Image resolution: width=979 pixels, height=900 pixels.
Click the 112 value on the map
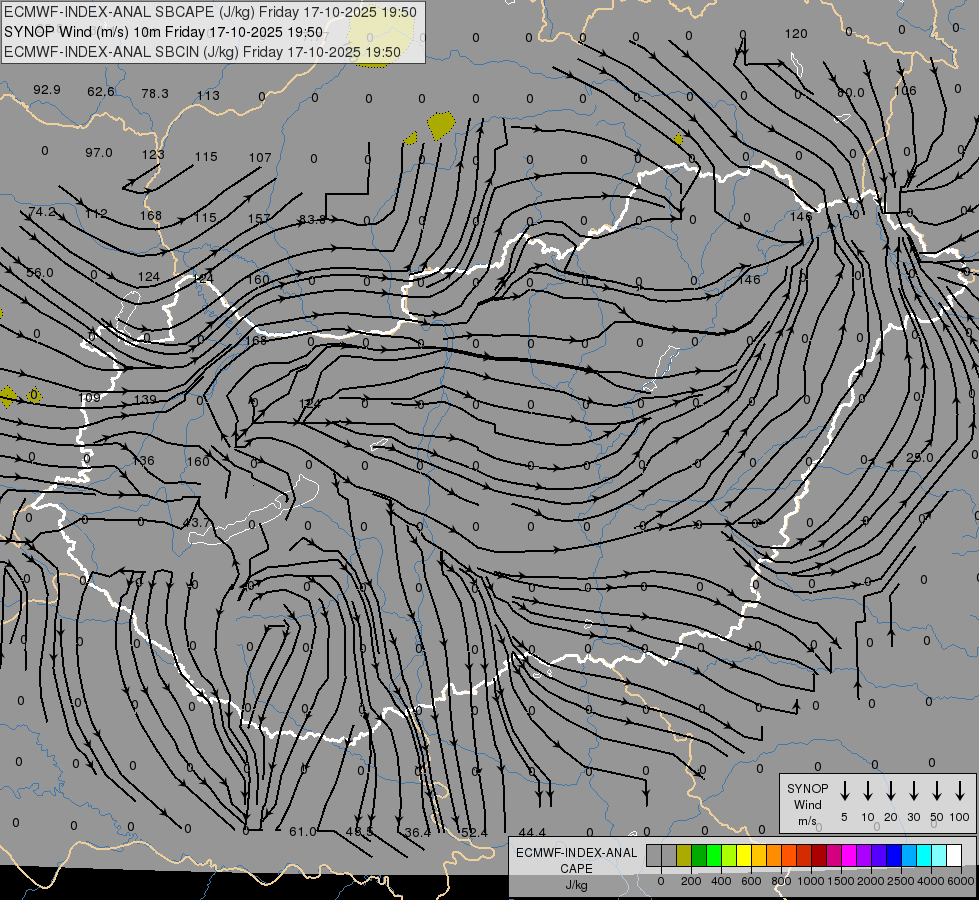(96, 214)
